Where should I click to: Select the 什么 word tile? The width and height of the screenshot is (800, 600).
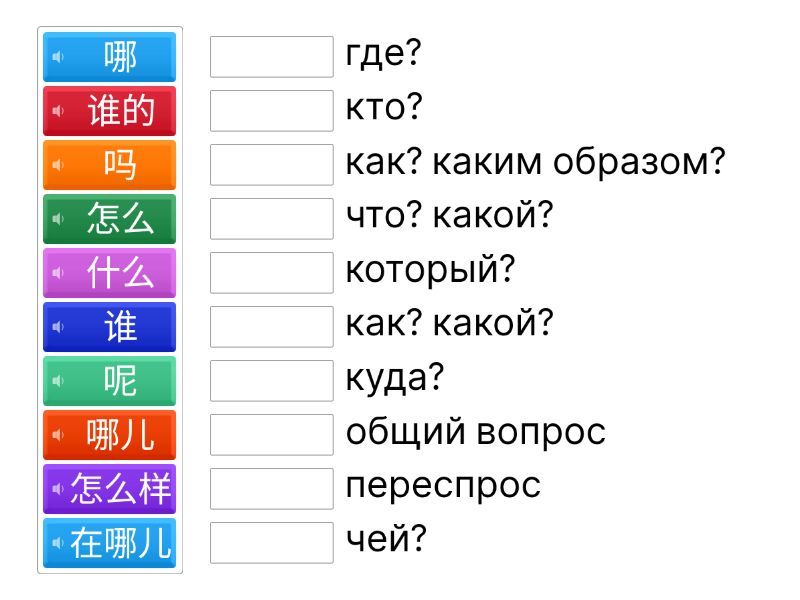coord(120,273)
